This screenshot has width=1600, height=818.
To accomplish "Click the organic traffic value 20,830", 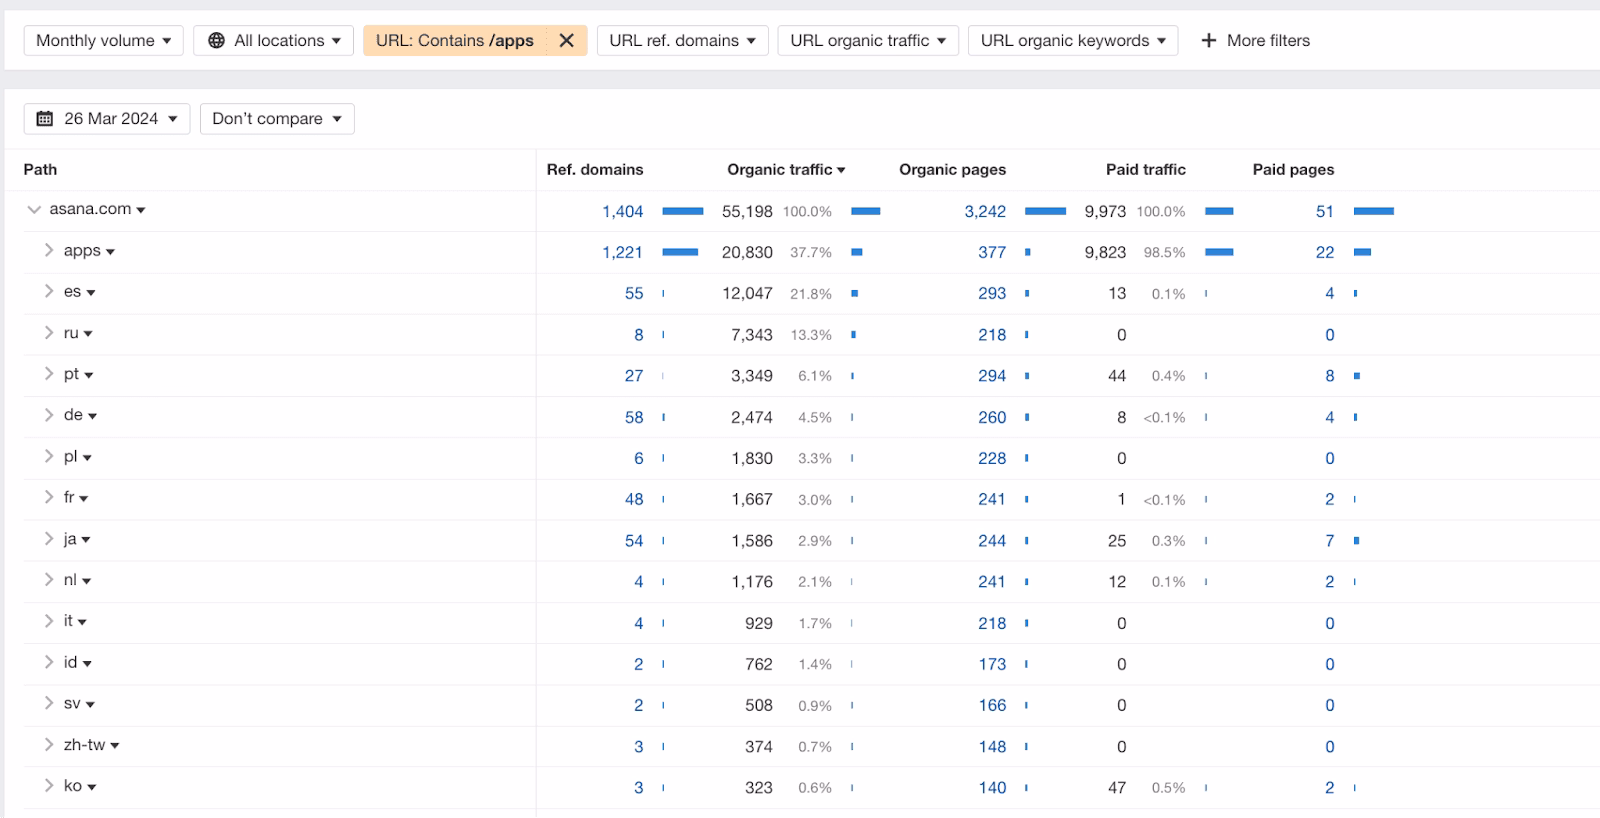I will (747, 253).
